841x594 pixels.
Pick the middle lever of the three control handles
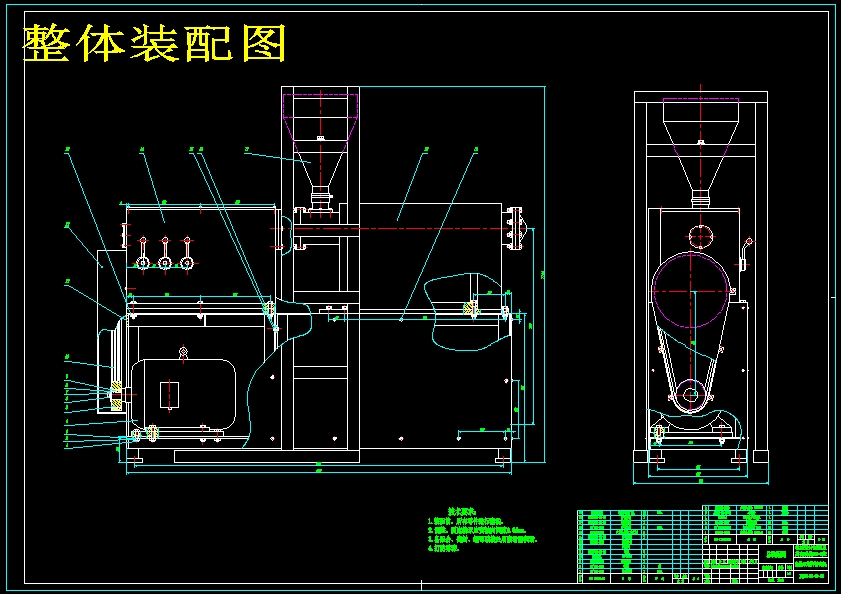(165, 253)
